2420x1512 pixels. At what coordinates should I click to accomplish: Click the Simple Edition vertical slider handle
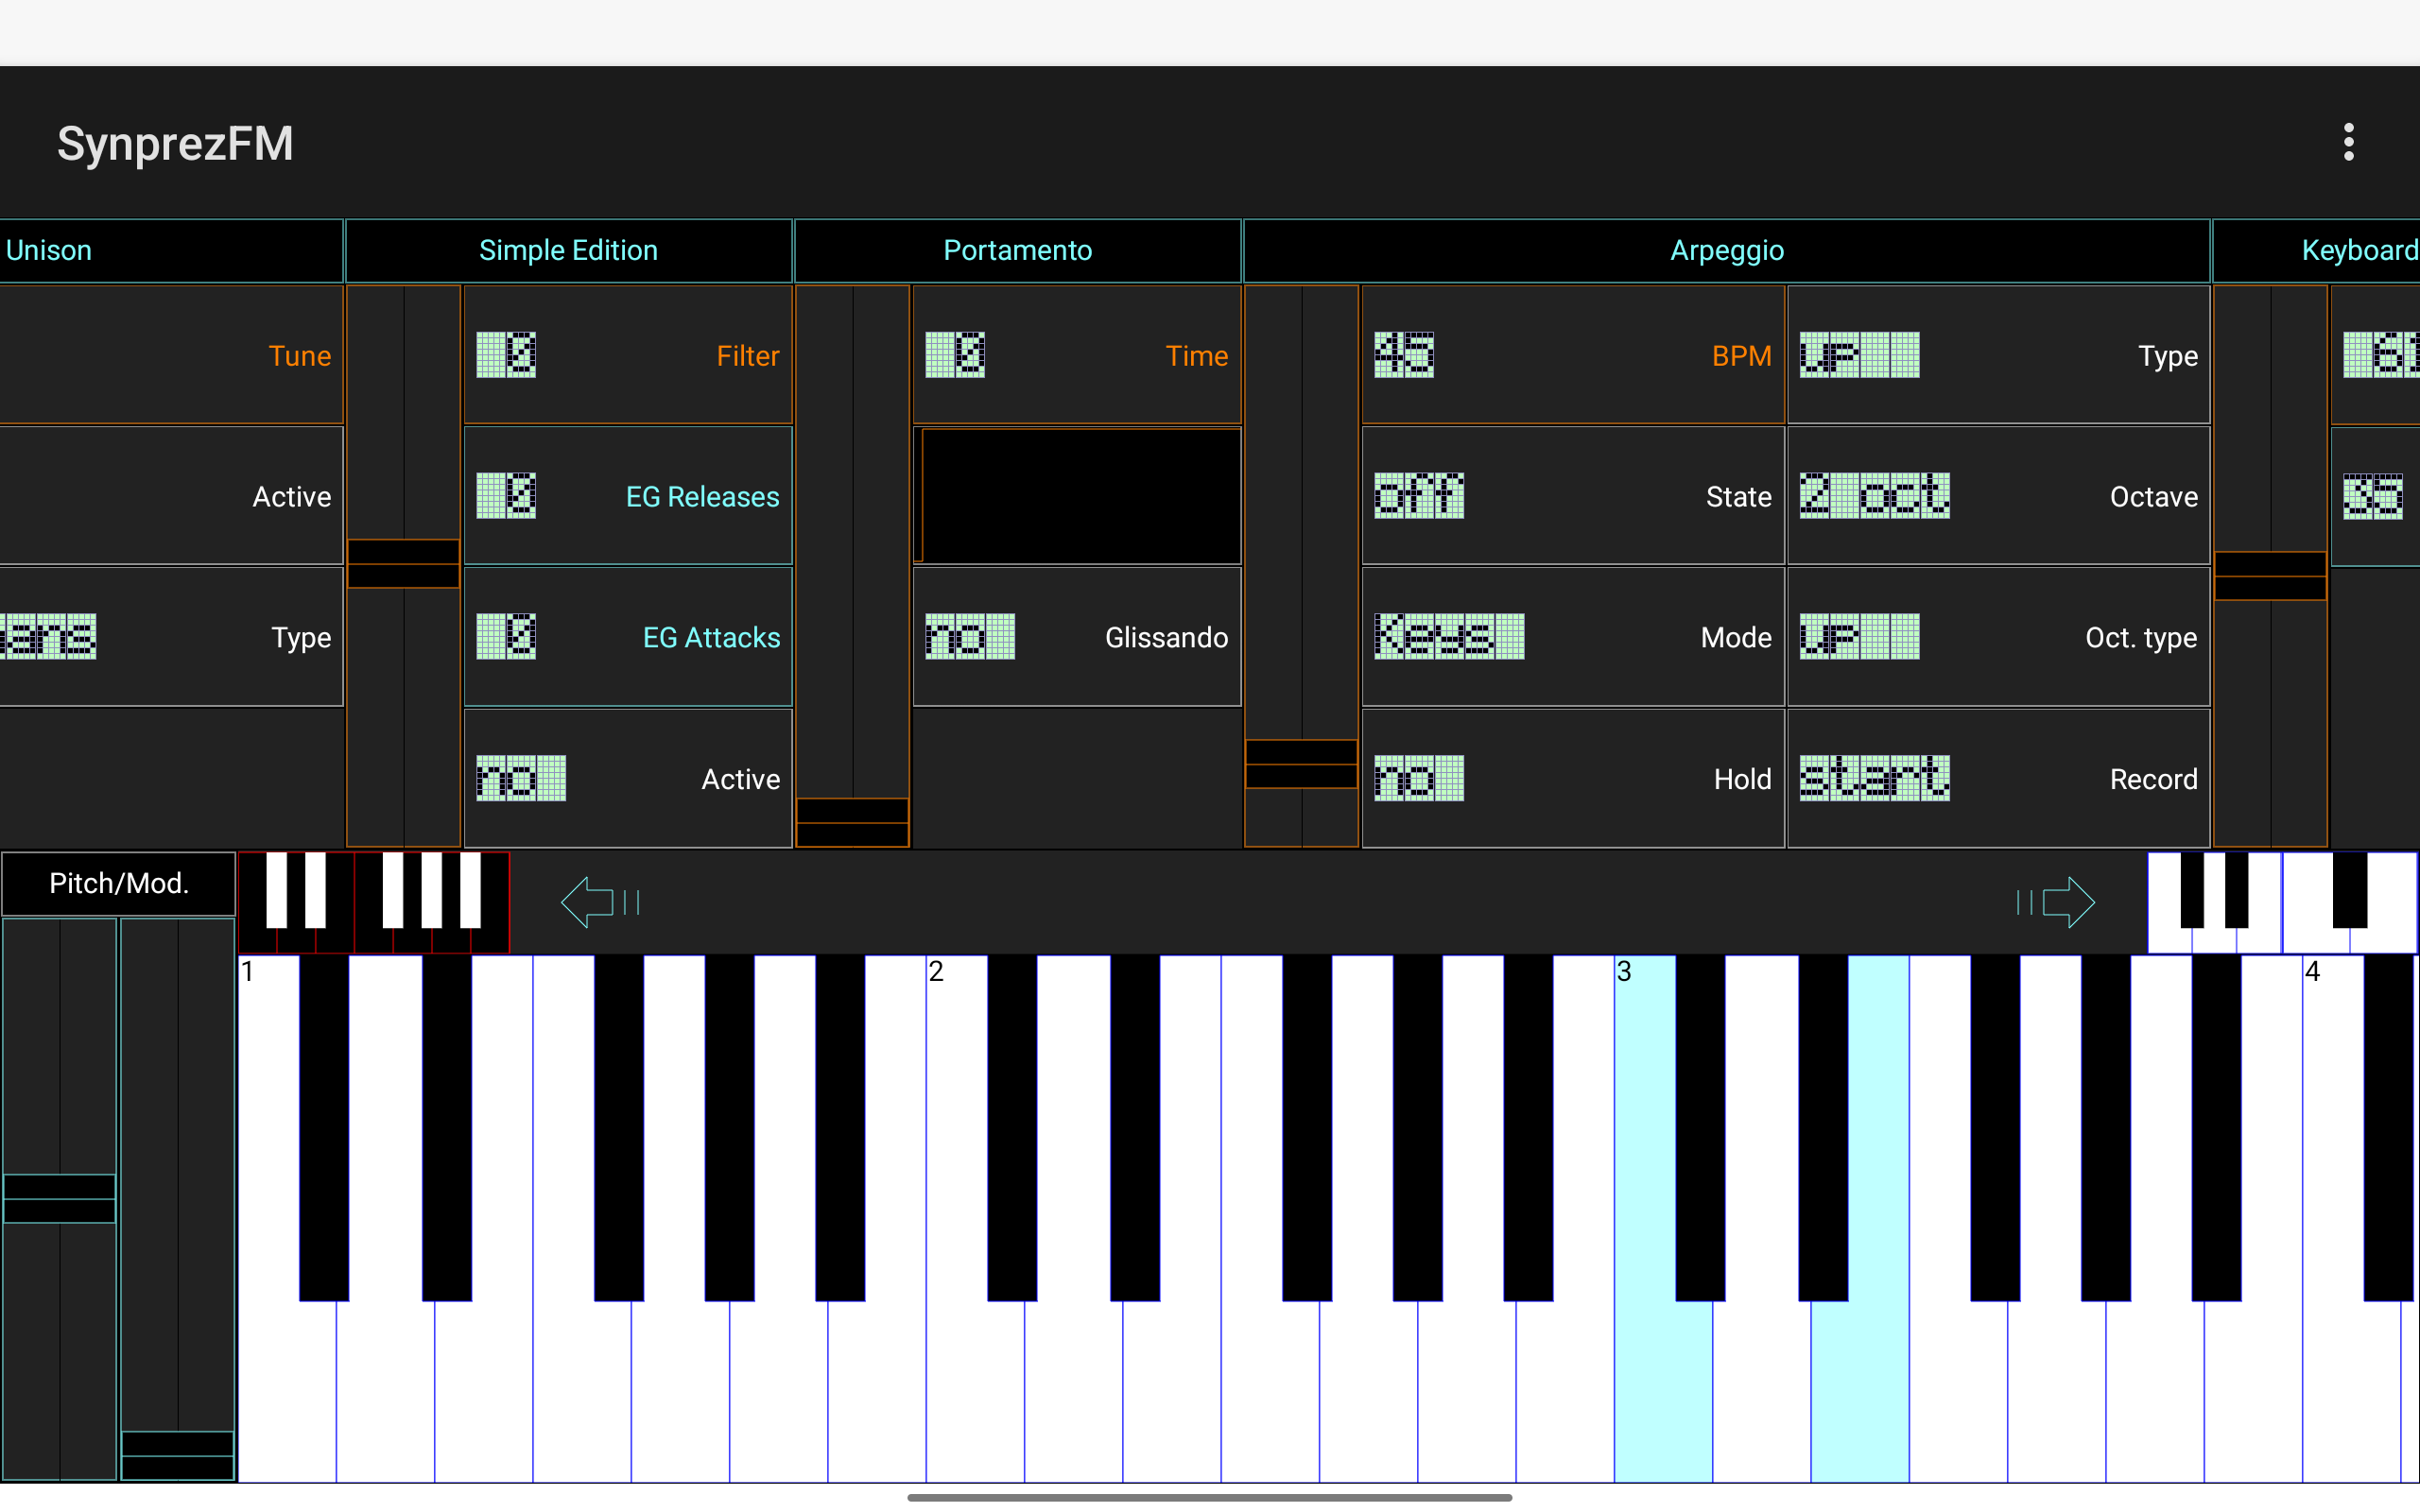[403, 564]
